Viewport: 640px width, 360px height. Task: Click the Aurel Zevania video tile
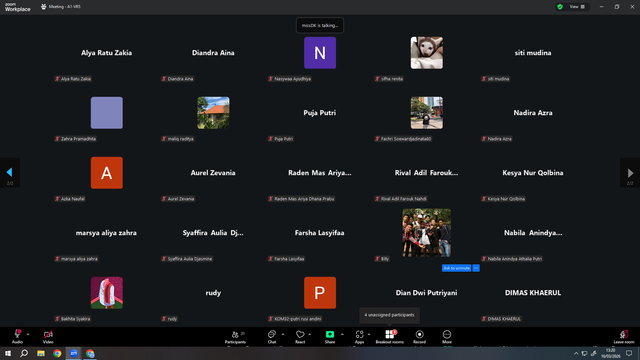pyautogui.click(x=213, y=173)
